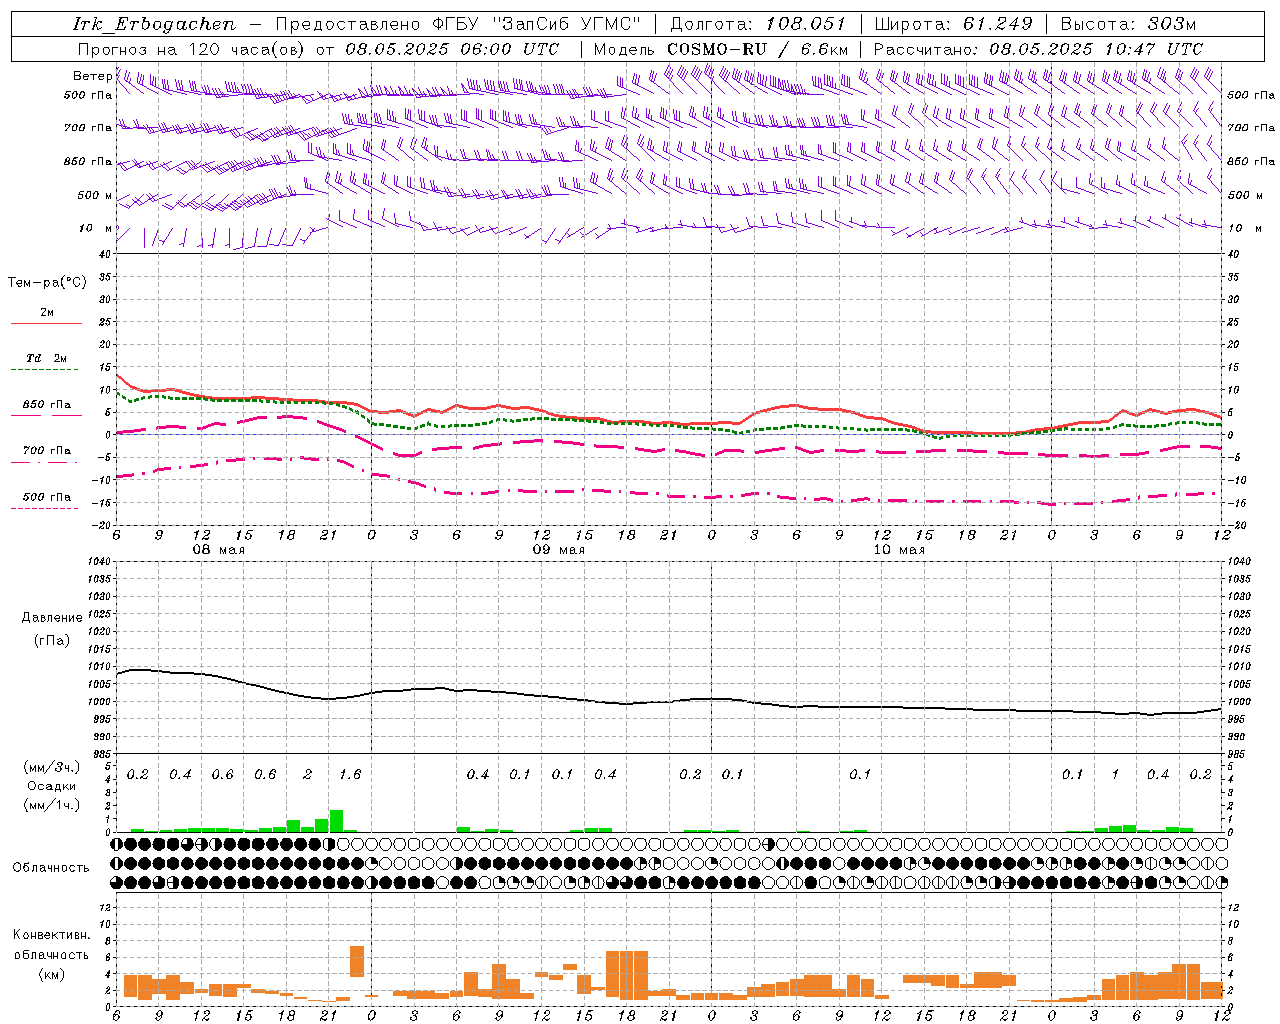Click the "Конвективн." convective cloud label
The image size is (1280, 1024).
(x=51, y=935)
